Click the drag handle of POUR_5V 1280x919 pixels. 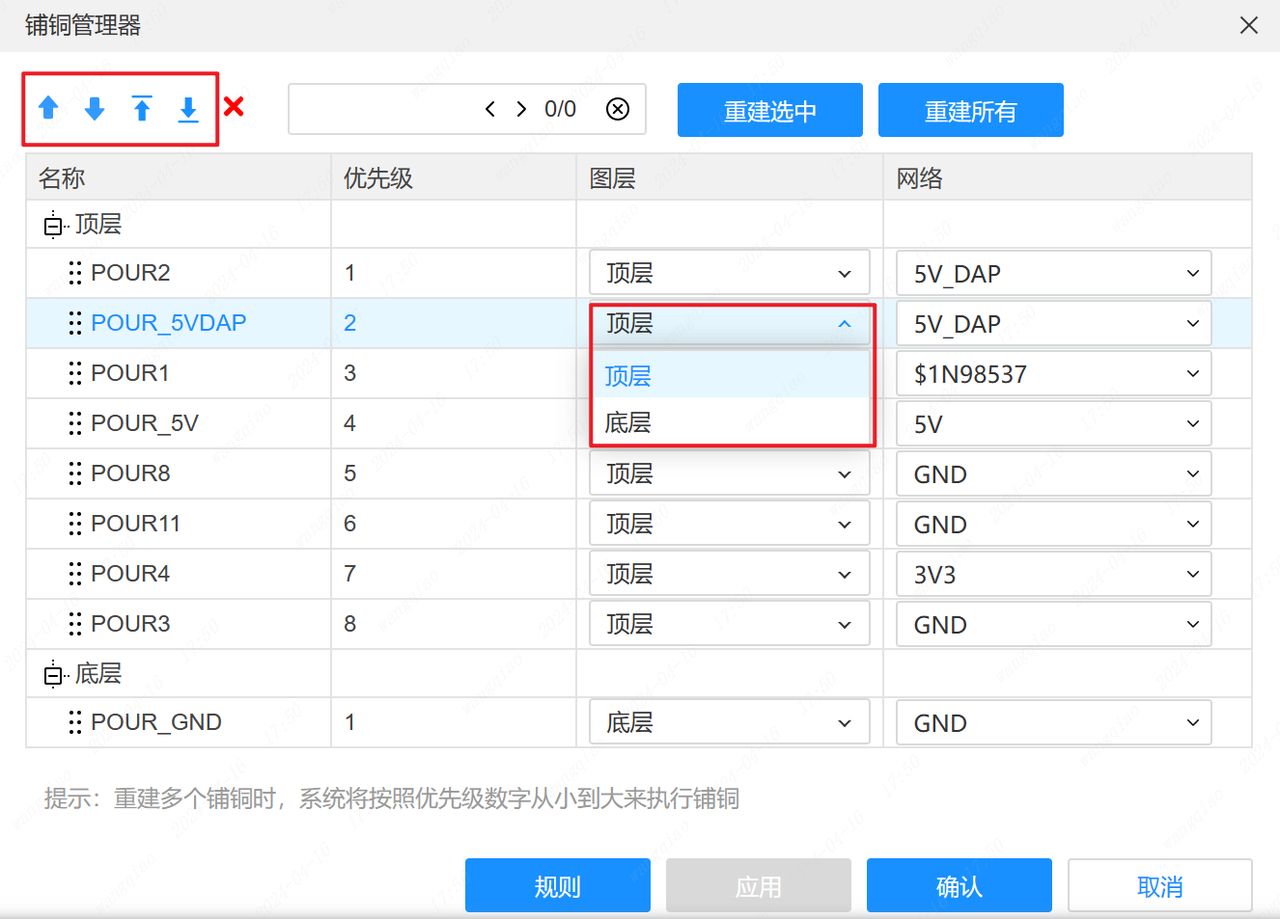(75, 423)
